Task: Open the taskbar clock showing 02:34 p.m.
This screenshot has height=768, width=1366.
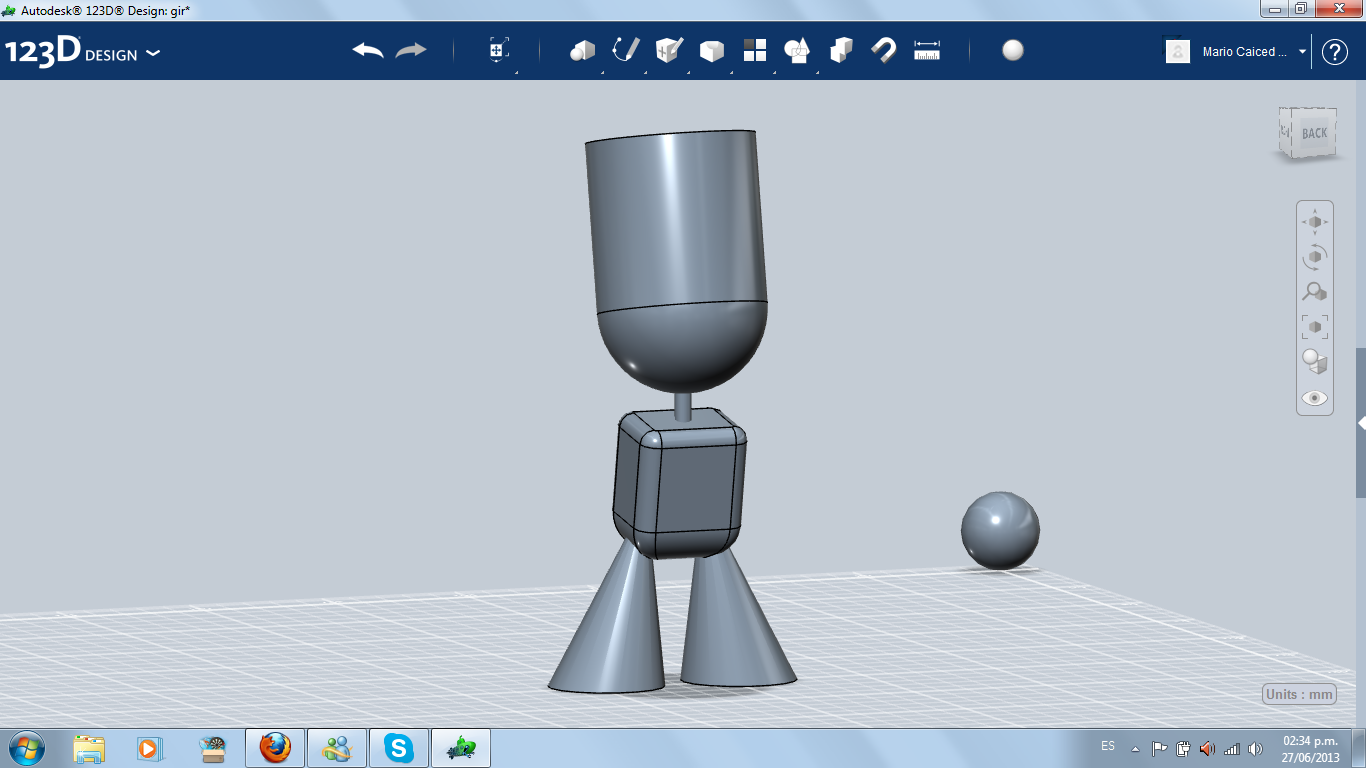Action: point(1310,748)
